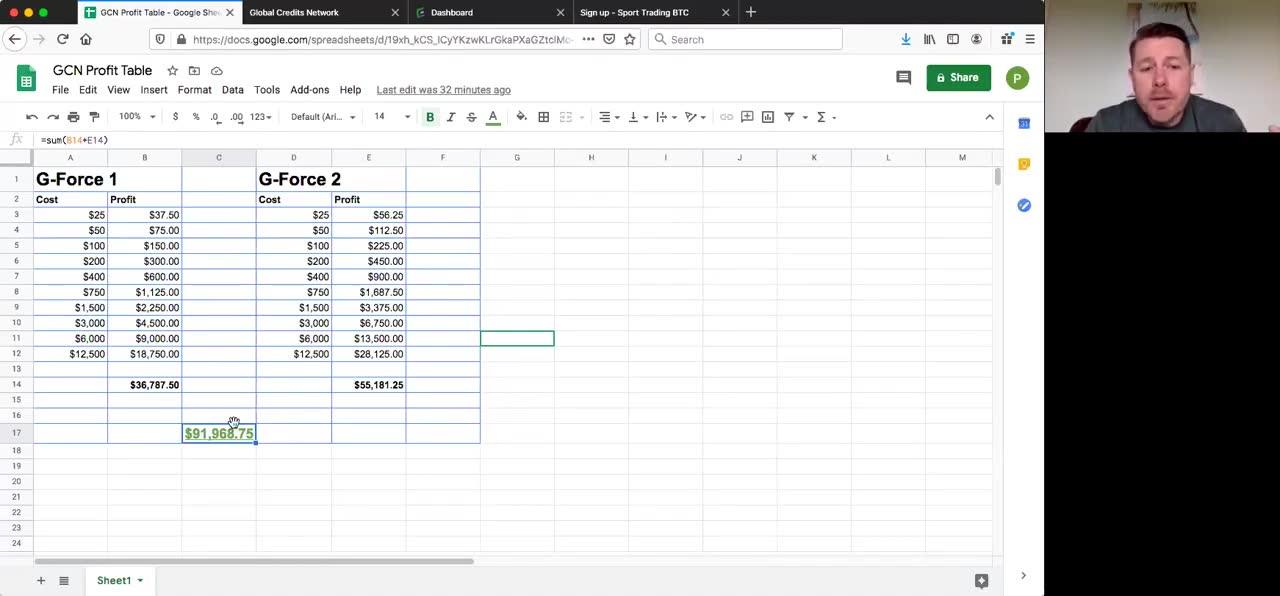Image resolution: width=1280 pixels, height=596 pixels.
Task: Open the Tasks side panel
Action: point(1024,205)
